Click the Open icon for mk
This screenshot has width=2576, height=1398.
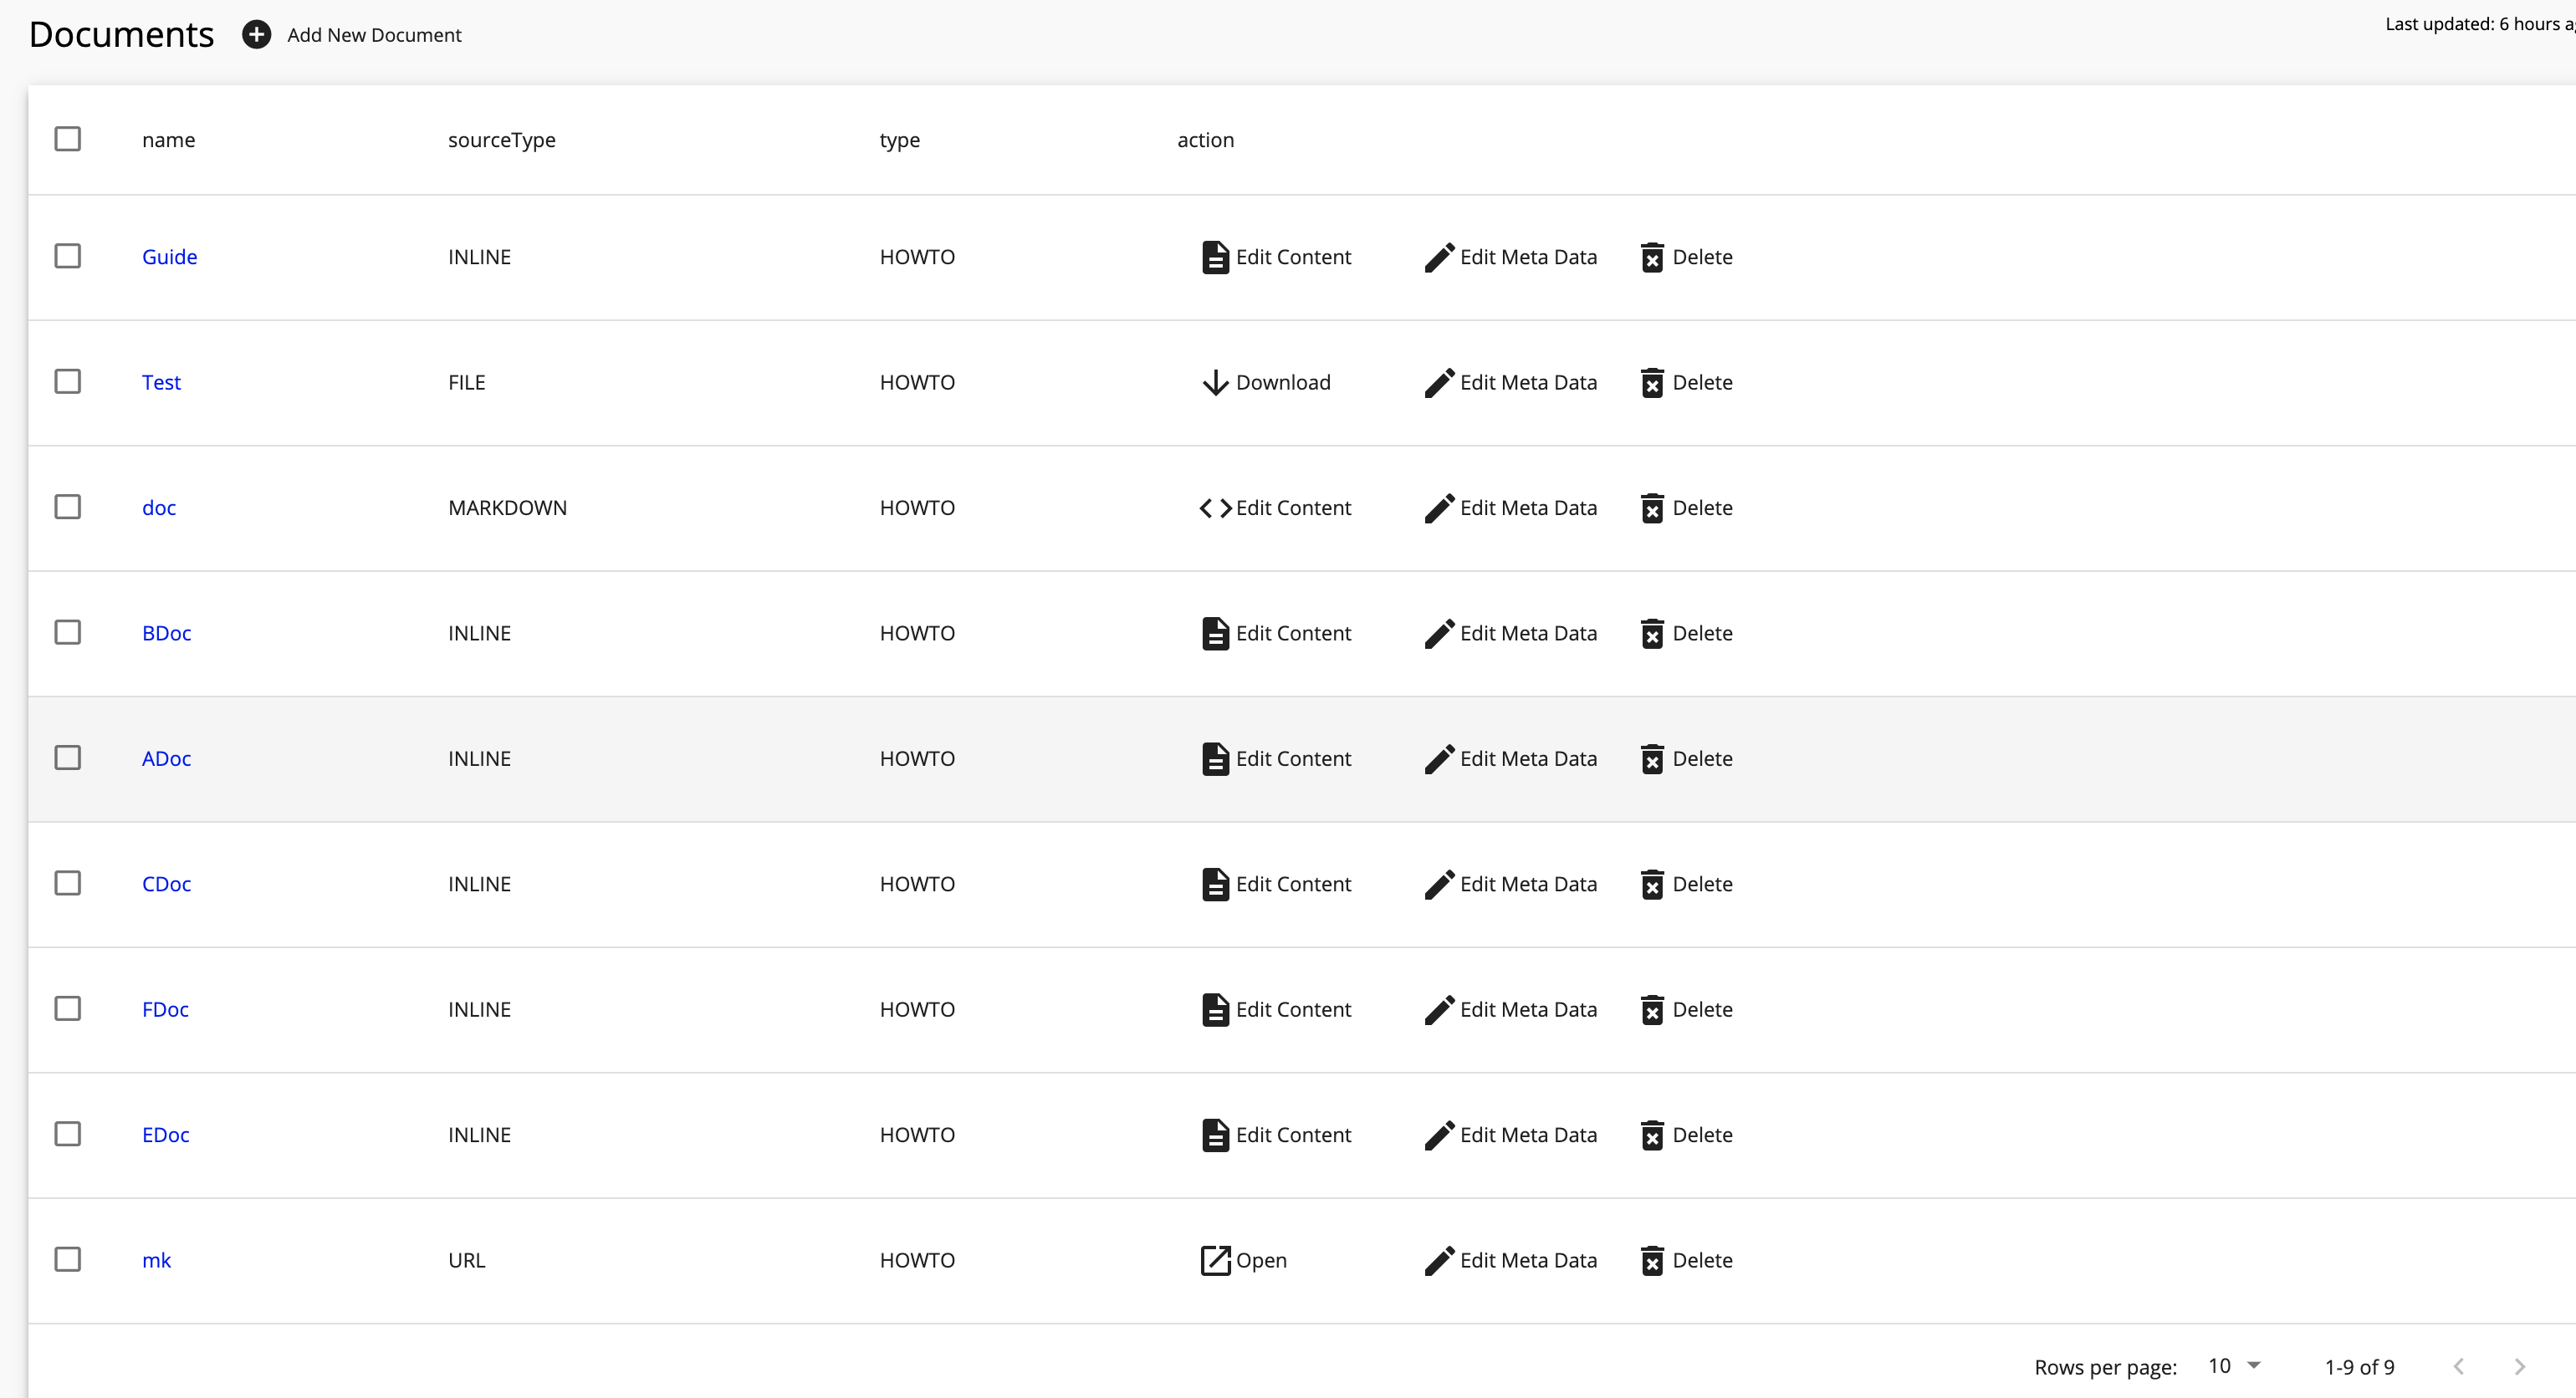pos(1214,1260)
